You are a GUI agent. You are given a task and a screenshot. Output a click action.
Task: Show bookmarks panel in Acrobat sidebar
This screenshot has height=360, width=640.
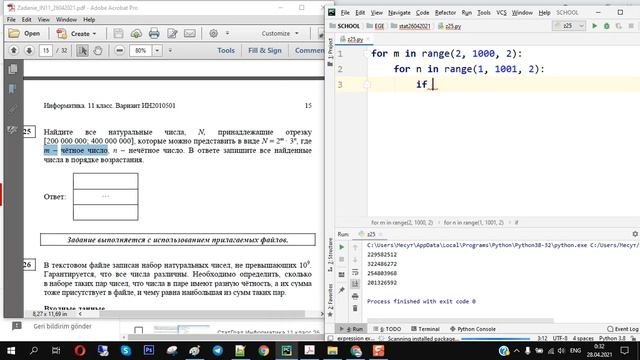coord(13,89)
